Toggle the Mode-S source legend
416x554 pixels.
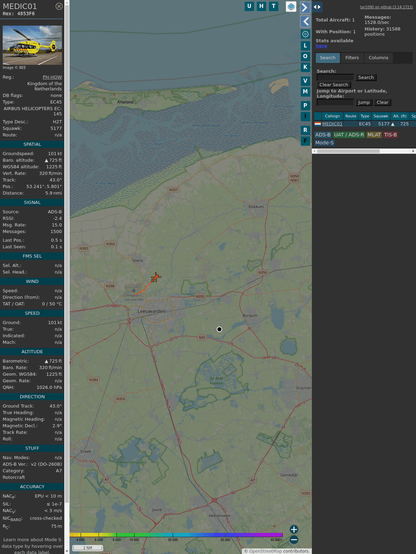coord(324,143)
